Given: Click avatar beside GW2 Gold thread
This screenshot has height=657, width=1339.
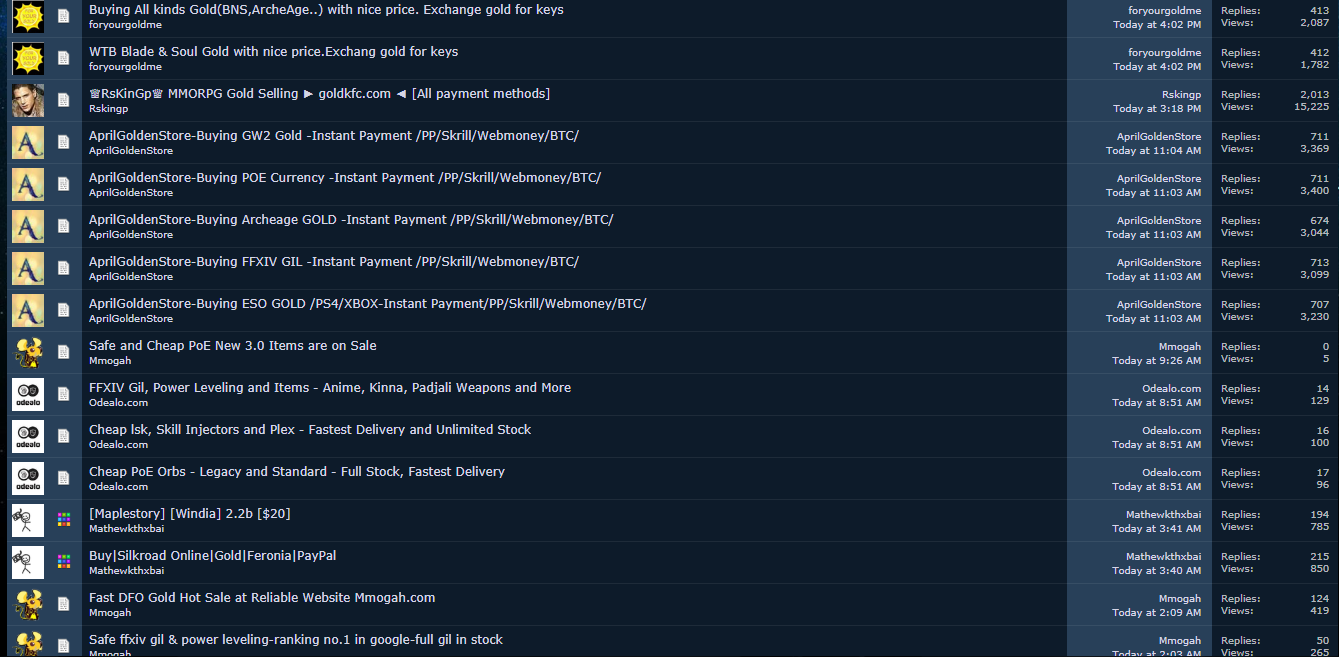Looking at the screenshot, I should pyautogui.click(x=28, y=143).
